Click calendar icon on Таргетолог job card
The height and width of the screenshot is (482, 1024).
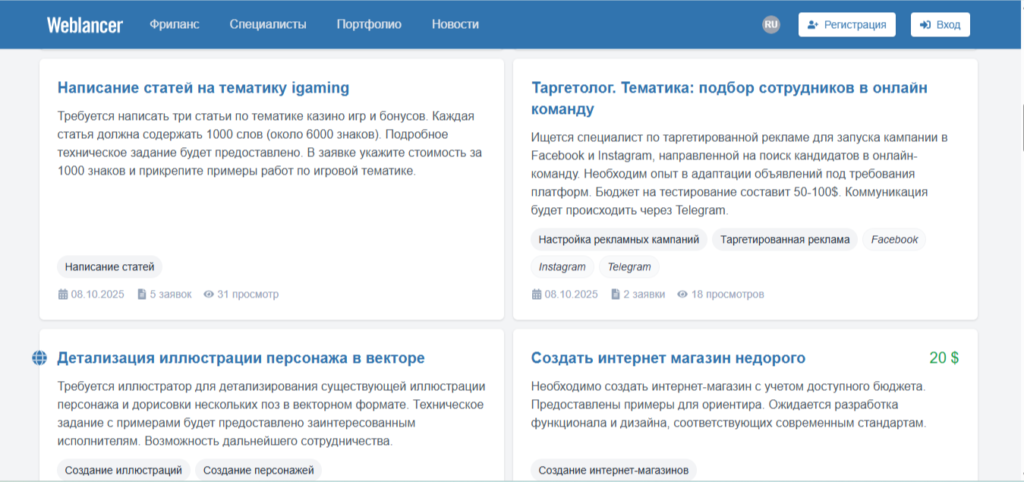(x=537, y=295)
